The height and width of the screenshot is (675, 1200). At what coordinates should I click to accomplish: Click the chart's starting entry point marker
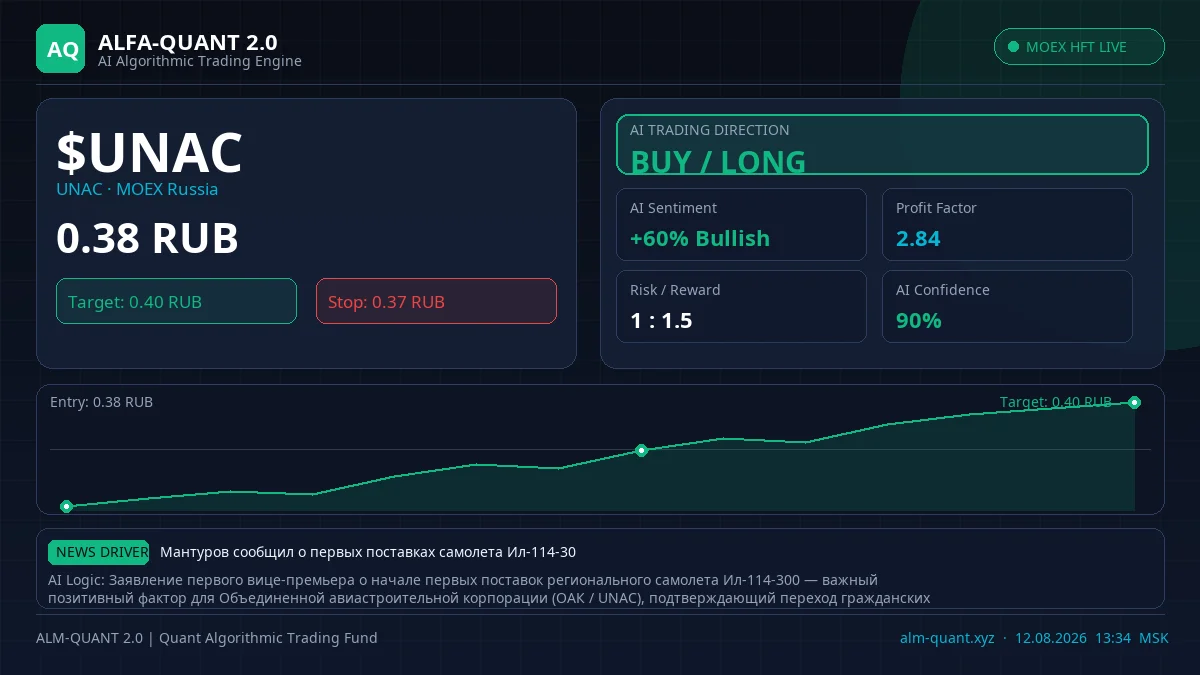tap(66, 506)
